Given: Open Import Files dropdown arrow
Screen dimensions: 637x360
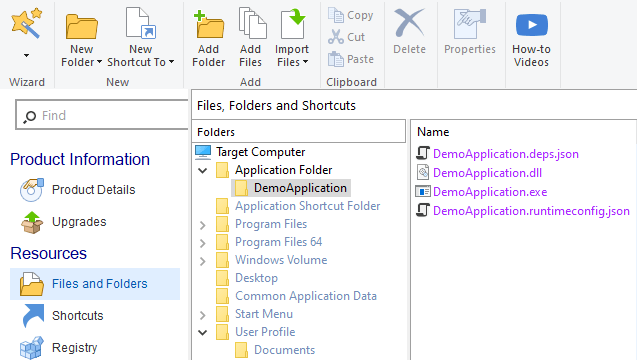Looking at the screenshot, I should tap(306, 62).
